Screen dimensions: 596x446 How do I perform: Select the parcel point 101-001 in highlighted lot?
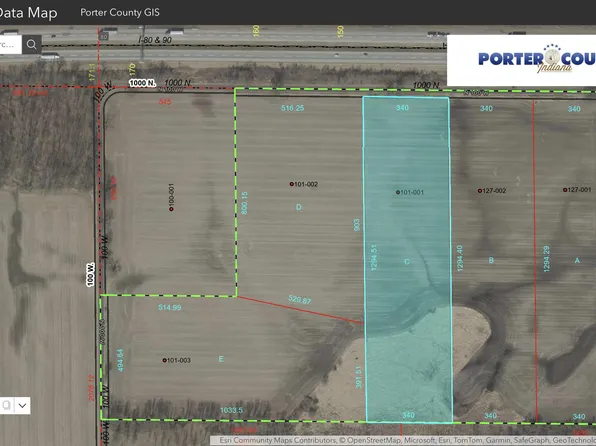pos(398,192)
